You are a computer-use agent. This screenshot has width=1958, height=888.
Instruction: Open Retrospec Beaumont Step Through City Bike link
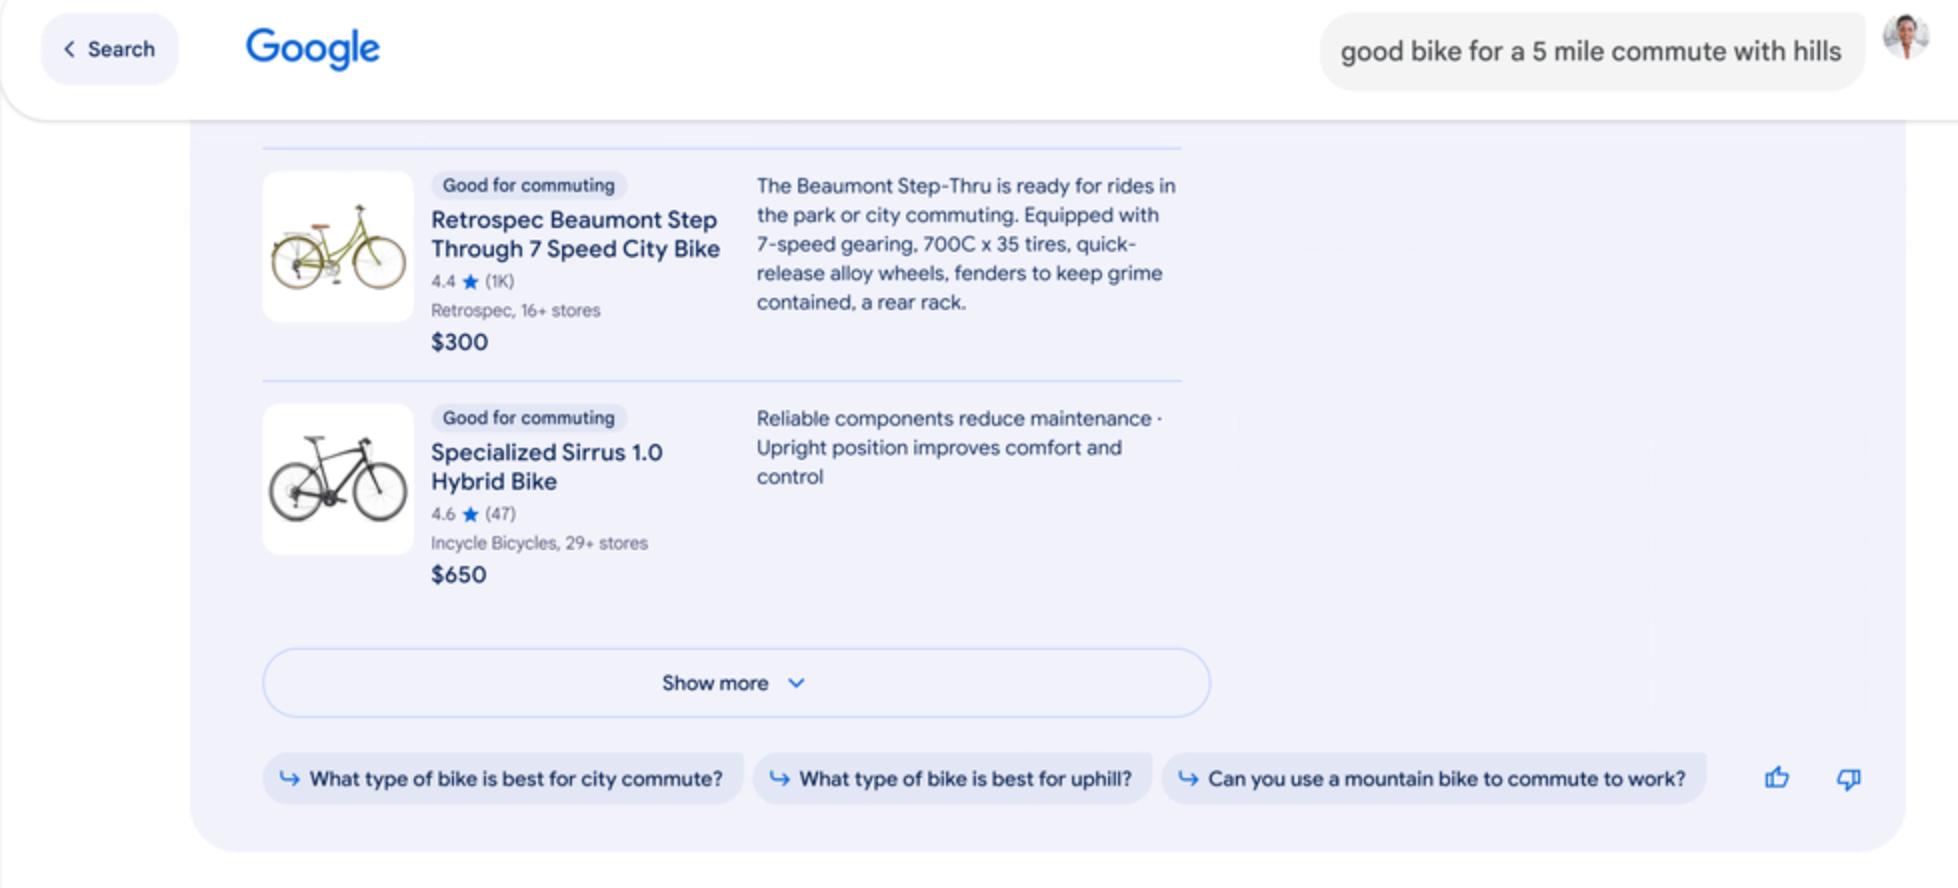coord(574,234)
